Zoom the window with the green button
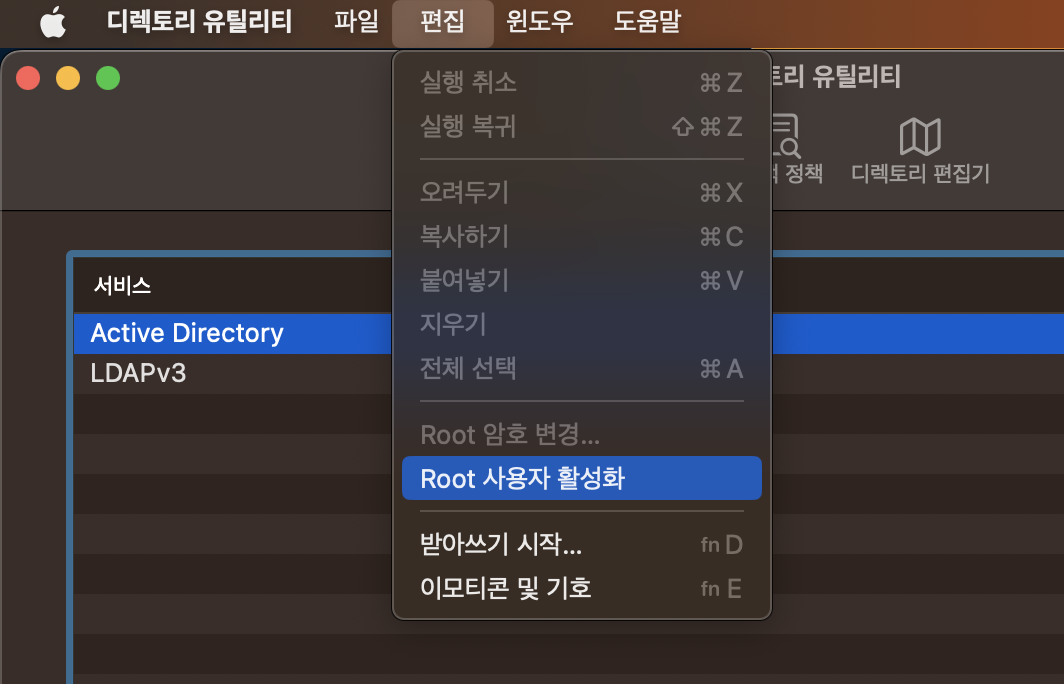 click(108, 78)
